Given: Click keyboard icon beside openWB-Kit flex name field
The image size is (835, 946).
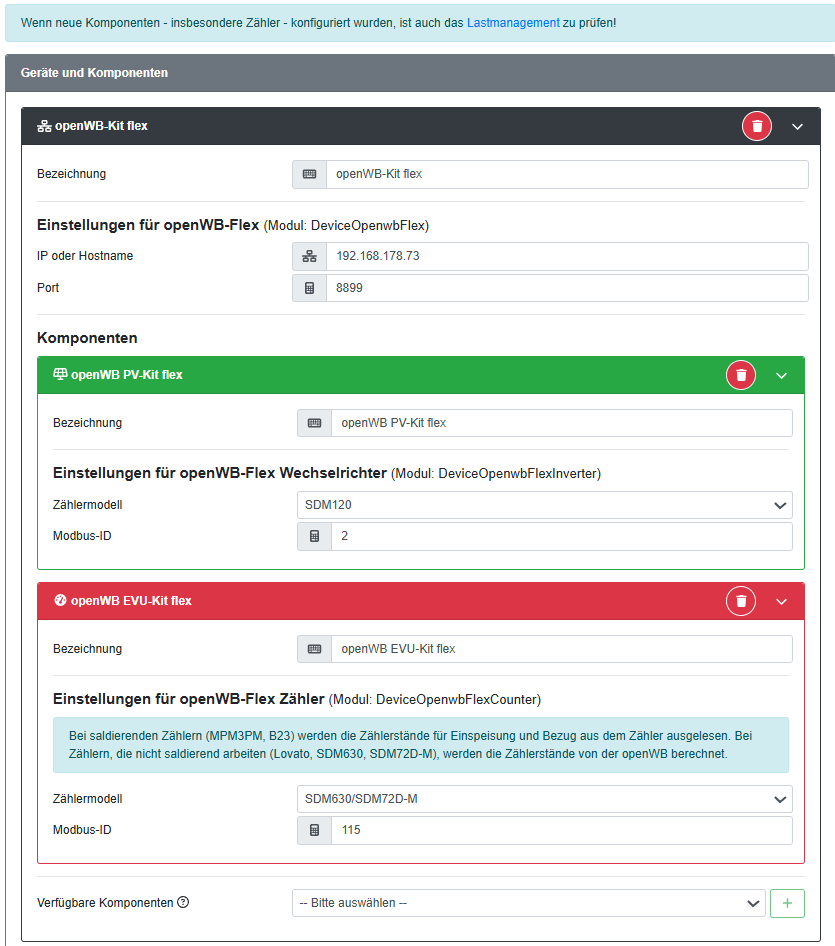Looking at the screenshot, I should coord(310,174).
